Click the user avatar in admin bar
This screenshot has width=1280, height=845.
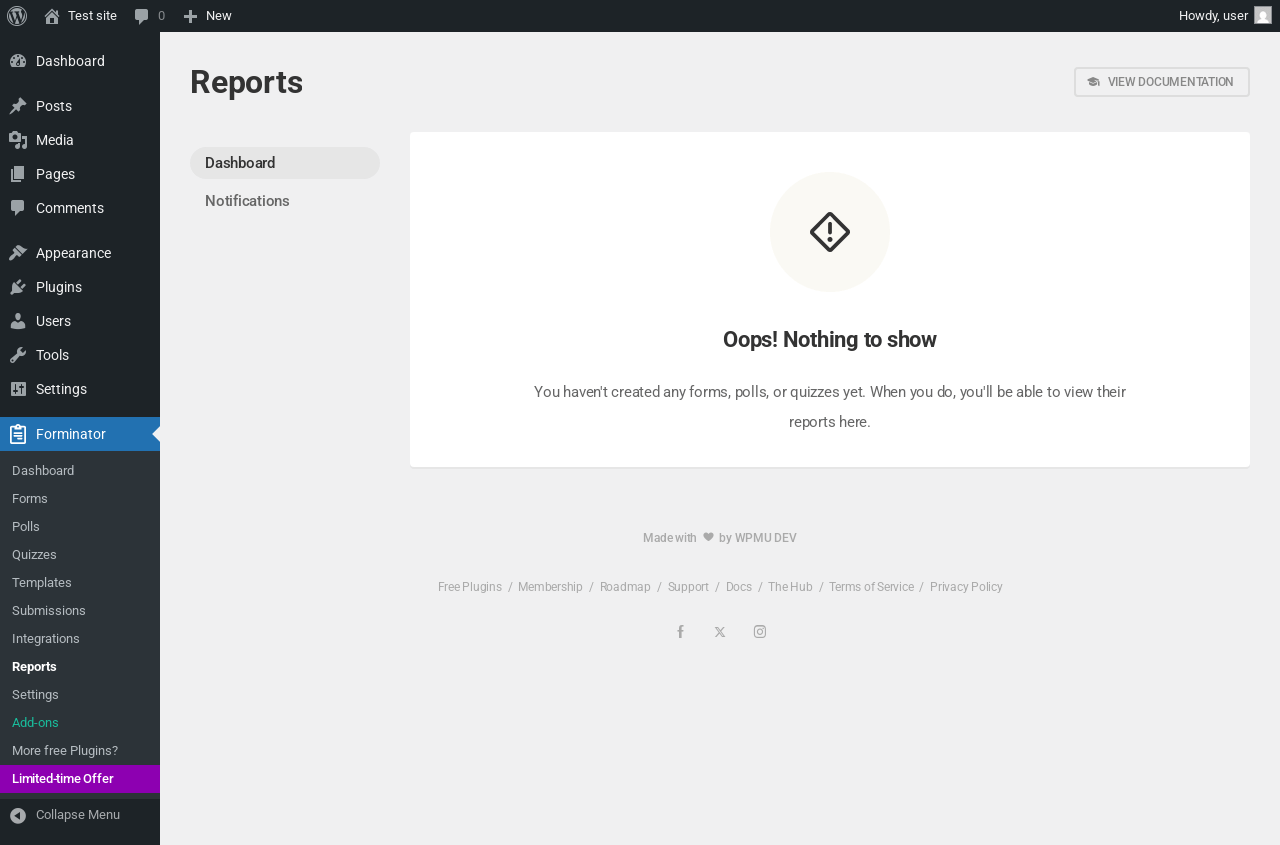click(1263, 15)
